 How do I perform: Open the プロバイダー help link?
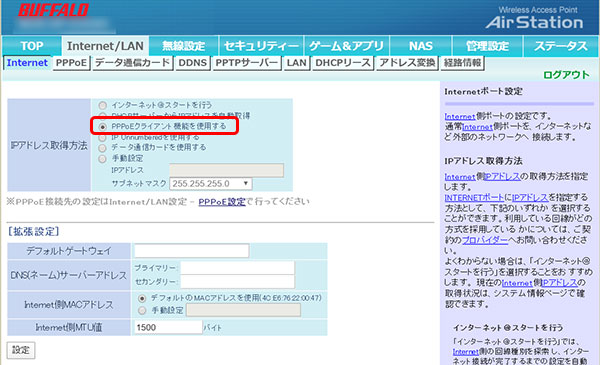pos(485,240)
